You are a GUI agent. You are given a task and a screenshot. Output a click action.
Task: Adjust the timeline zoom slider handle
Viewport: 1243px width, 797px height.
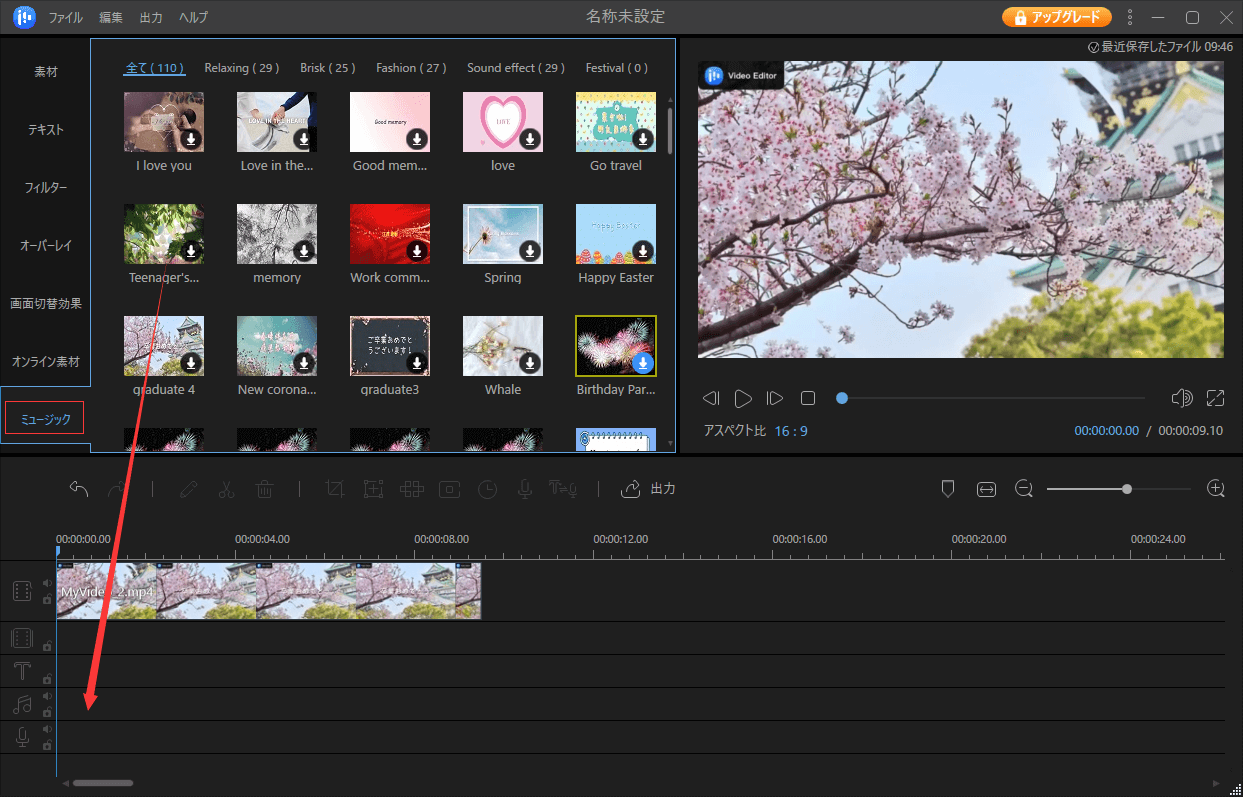click(1127, 489)
